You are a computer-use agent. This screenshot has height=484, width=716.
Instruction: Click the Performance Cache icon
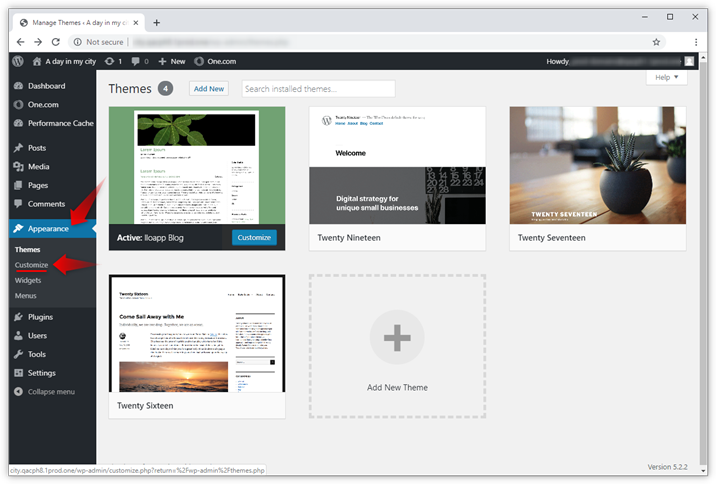pos(18,123)
